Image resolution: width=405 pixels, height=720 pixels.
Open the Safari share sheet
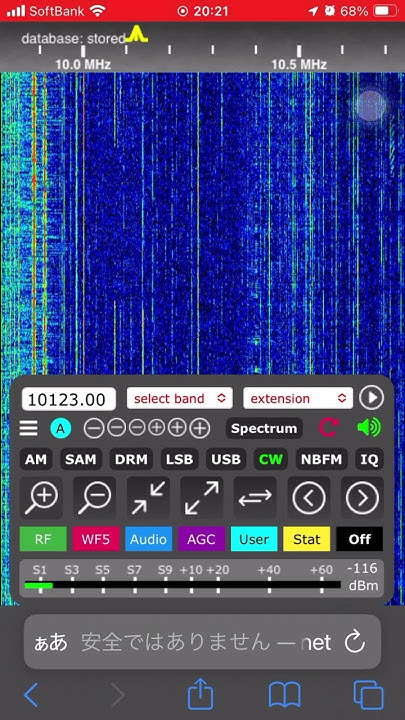point(201,692)
